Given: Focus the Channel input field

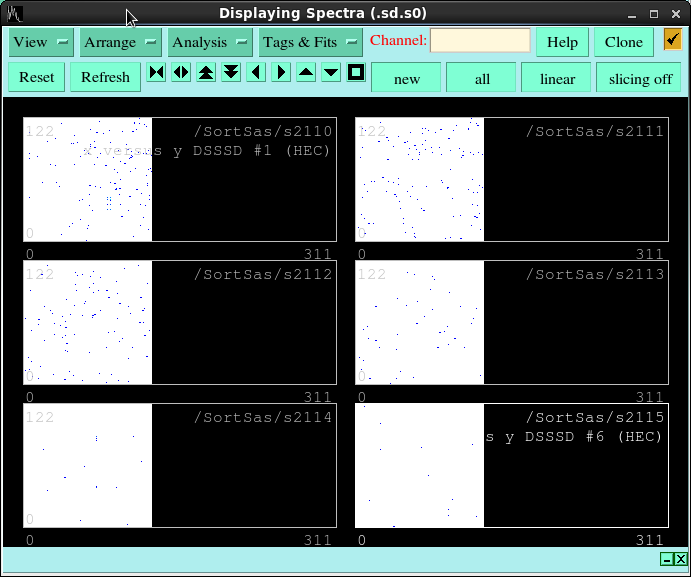Looking at the screenshot, I should (x=480, y=41).
